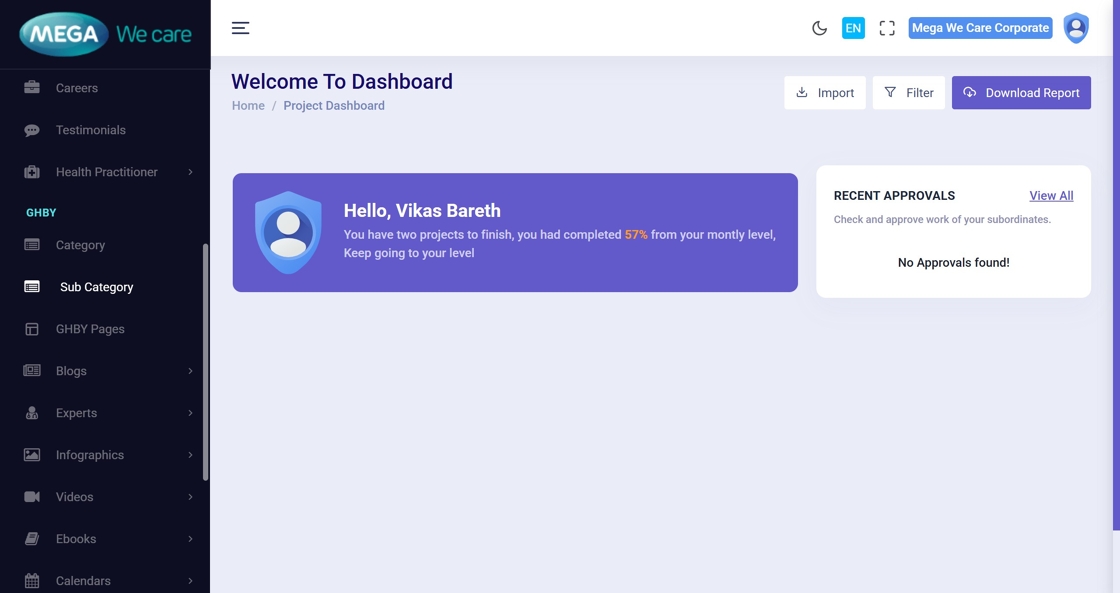Expand the Calendars submenu chevron
1120x593 pixels.
190,581
